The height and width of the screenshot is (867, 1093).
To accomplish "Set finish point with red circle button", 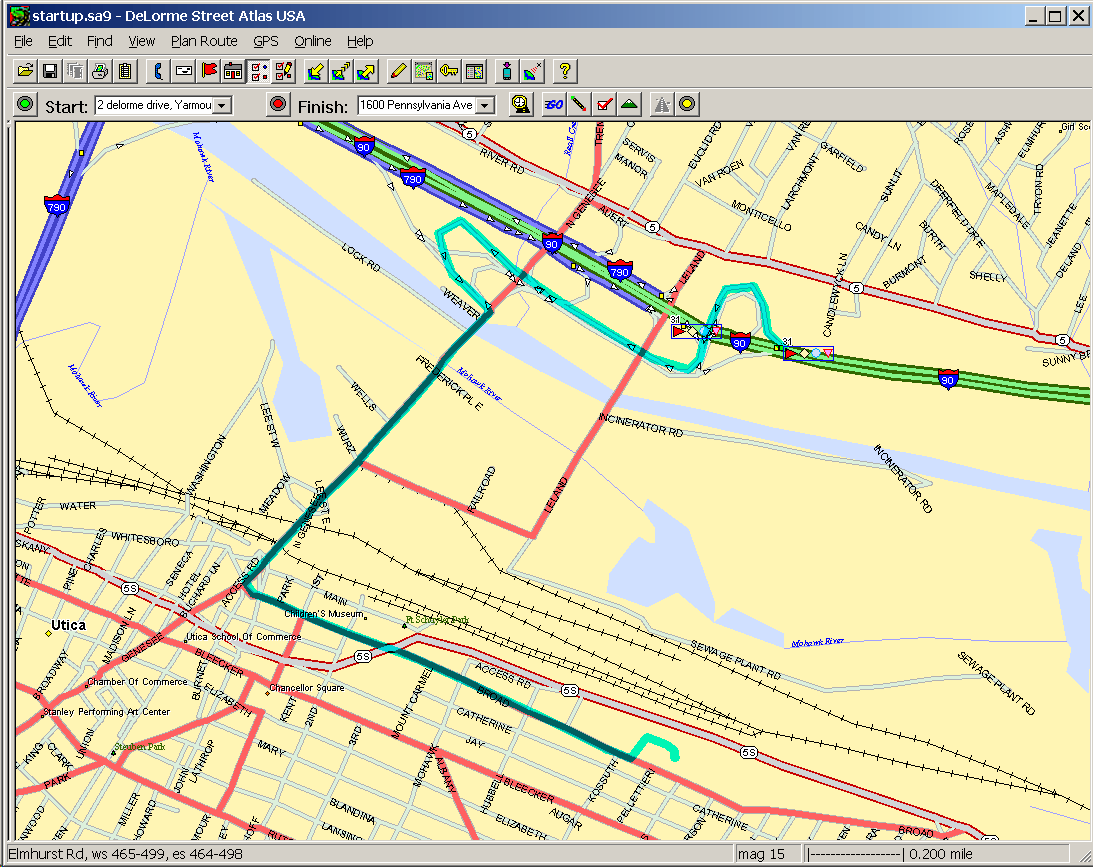I will pos(278,105).
